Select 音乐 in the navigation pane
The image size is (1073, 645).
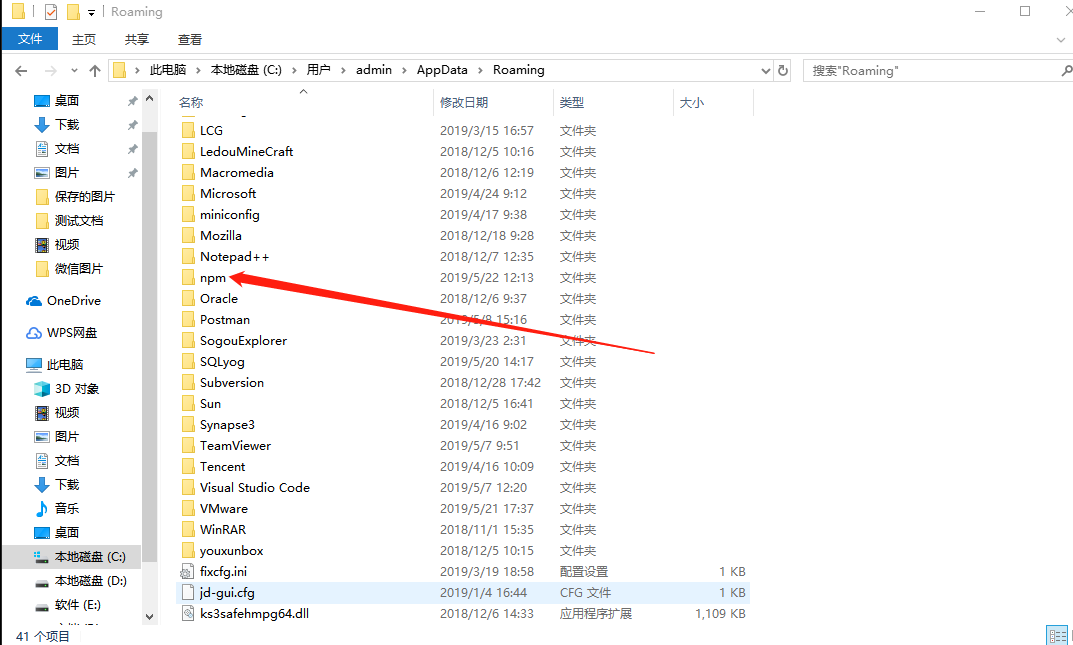click(x=66, y=508)
